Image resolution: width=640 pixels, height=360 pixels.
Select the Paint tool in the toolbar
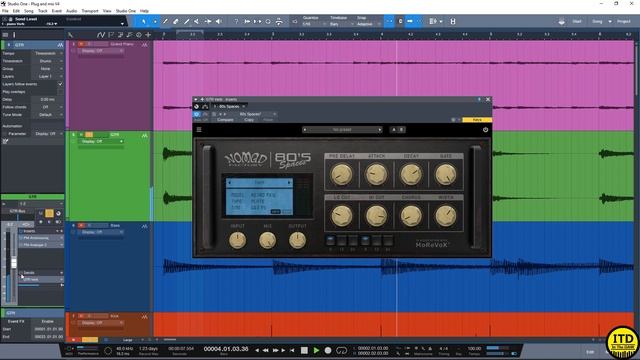pyautogui.click(x=187, y=21)
